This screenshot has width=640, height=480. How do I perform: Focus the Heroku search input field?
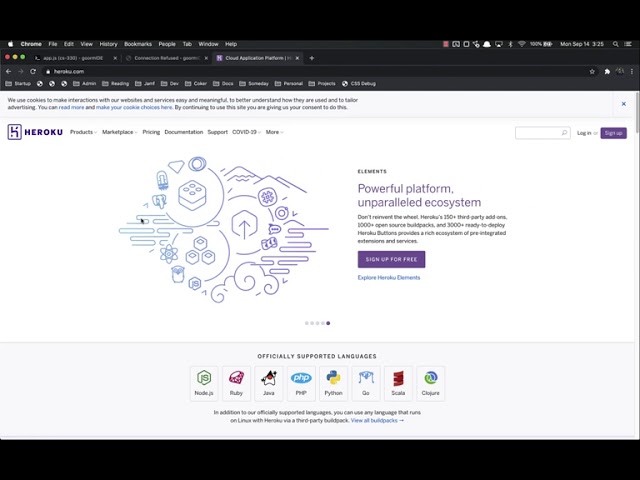click(x=542, y=133)
